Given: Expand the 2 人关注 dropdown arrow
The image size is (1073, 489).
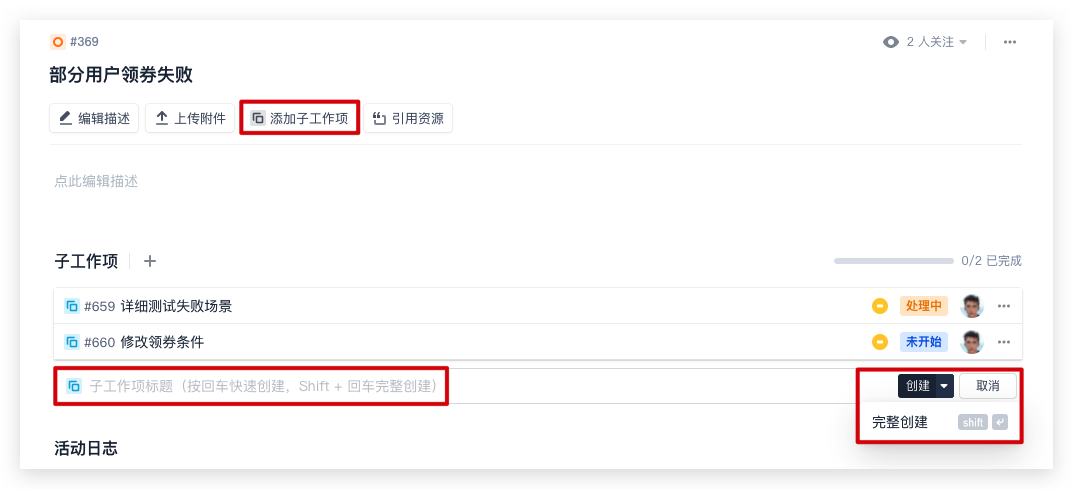Looking at the screenshot, I should (x=963, y=42).
